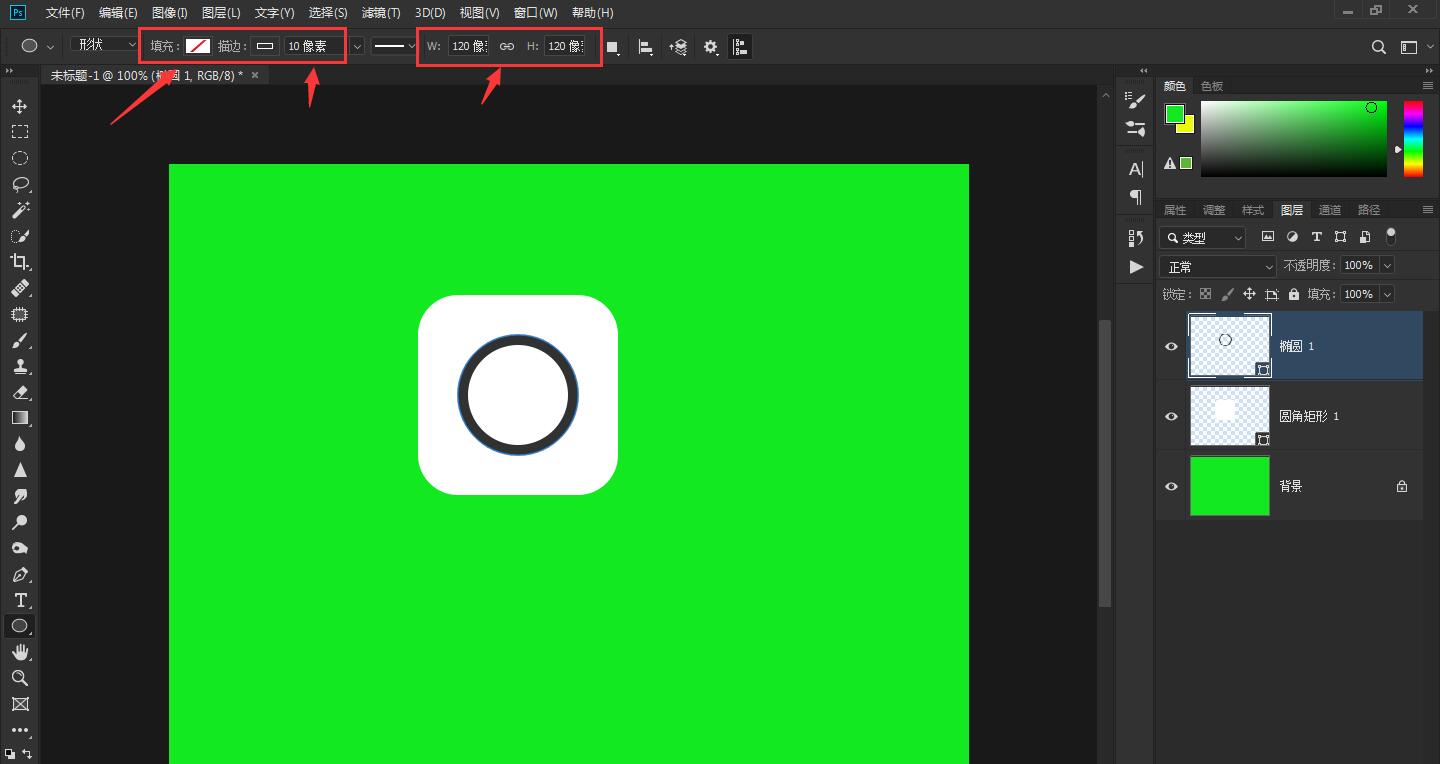Select the Zoom tool in toolbar
This screenshot has width=1440, height=764.
tap(19, 678)
